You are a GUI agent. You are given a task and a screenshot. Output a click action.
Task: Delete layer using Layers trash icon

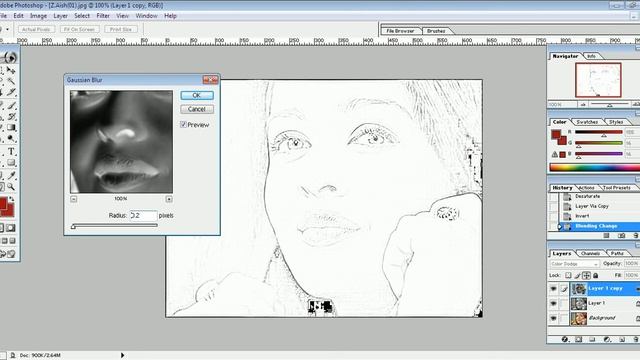(636, 339)
